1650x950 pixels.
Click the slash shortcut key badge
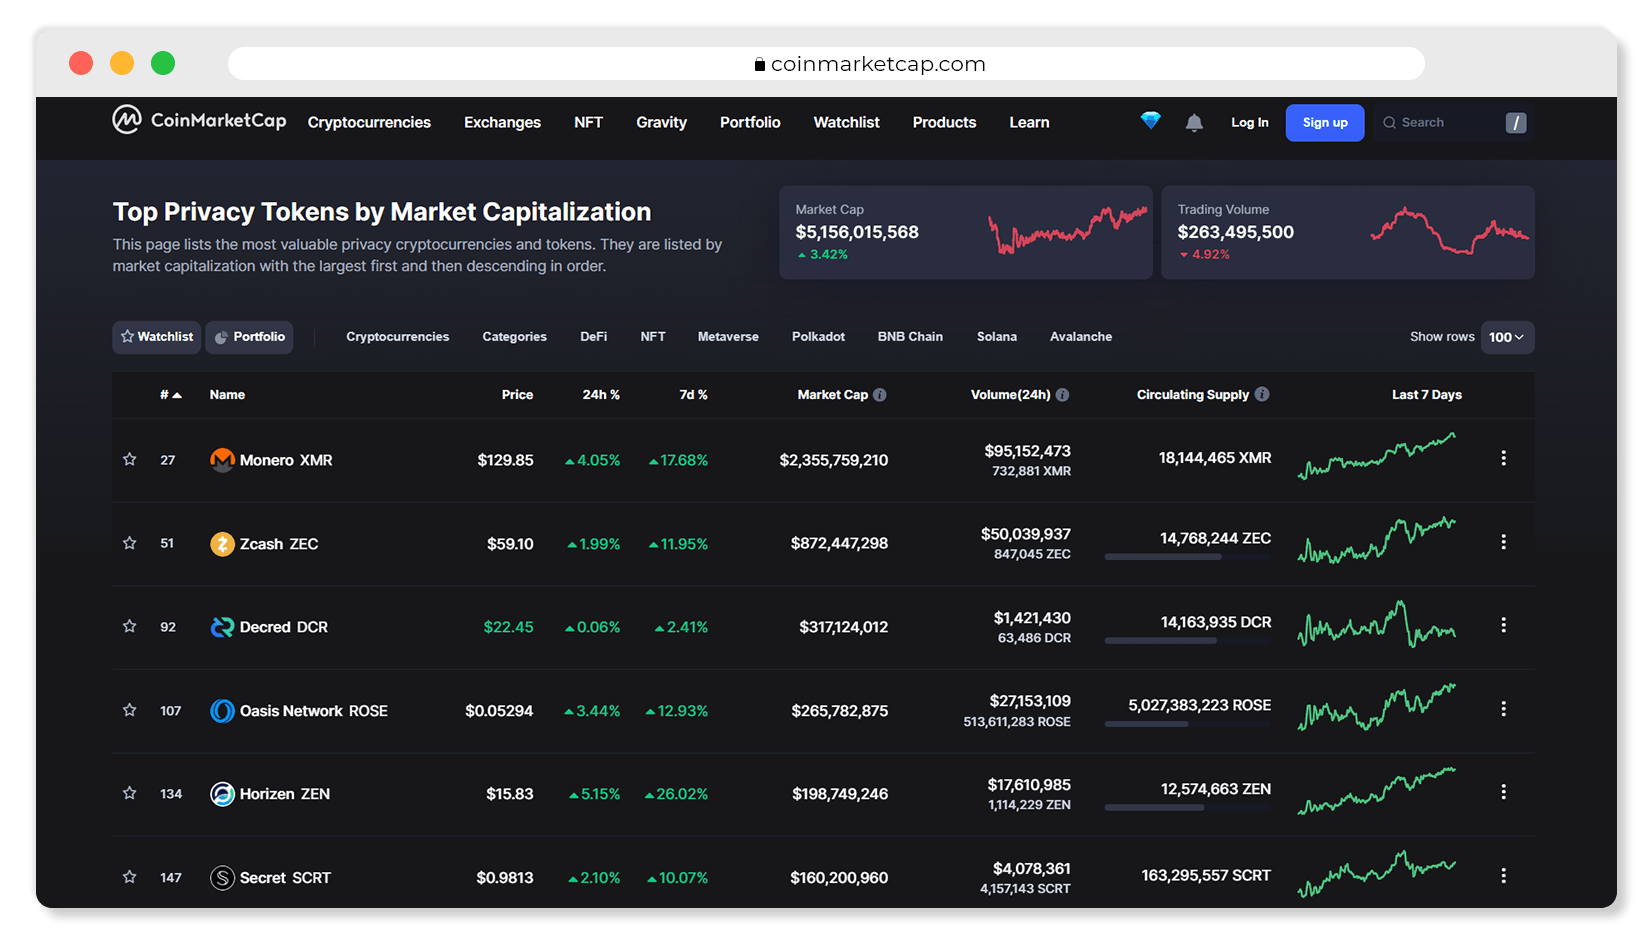pyautogui.click(x=1516, y=123)
